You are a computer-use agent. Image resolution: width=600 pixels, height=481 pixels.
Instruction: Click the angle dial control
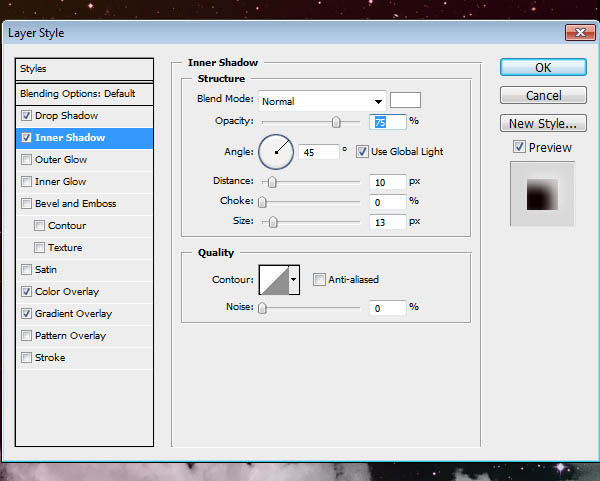(x=276, y=152)
